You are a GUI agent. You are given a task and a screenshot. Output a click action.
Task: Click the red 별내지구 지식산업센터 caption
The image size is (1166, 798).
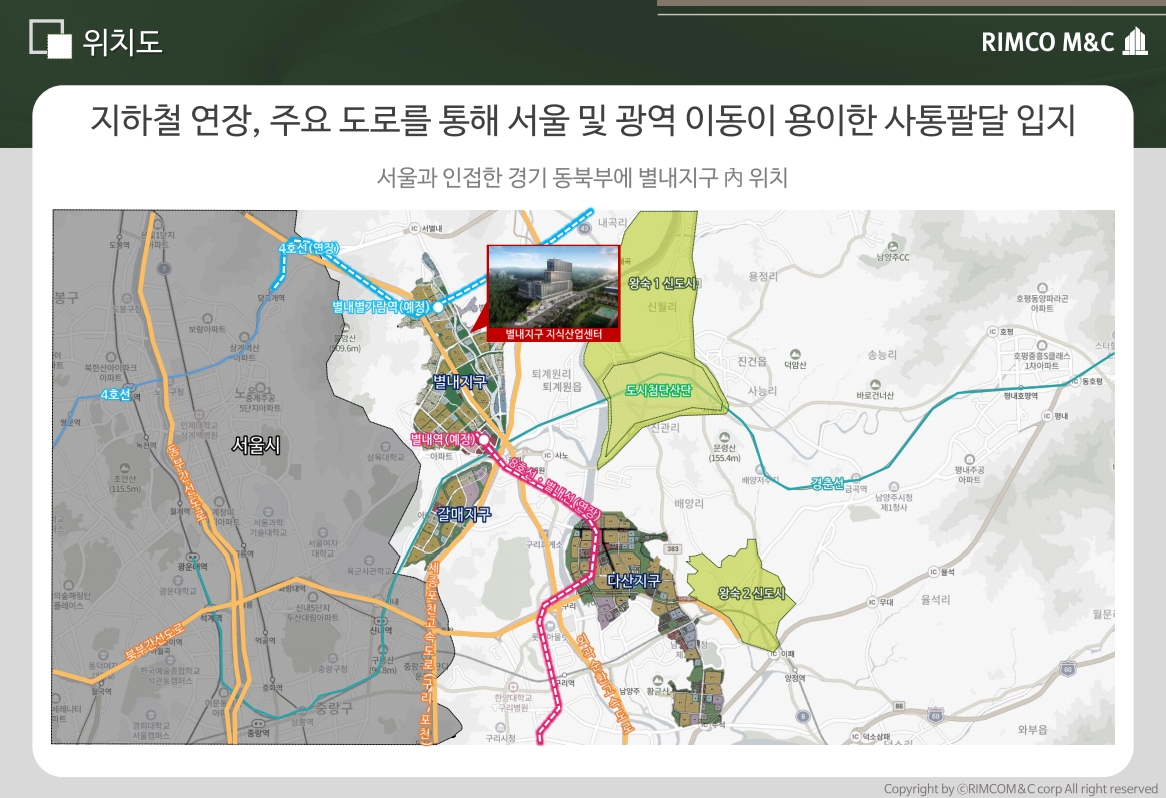click(553, 333)
